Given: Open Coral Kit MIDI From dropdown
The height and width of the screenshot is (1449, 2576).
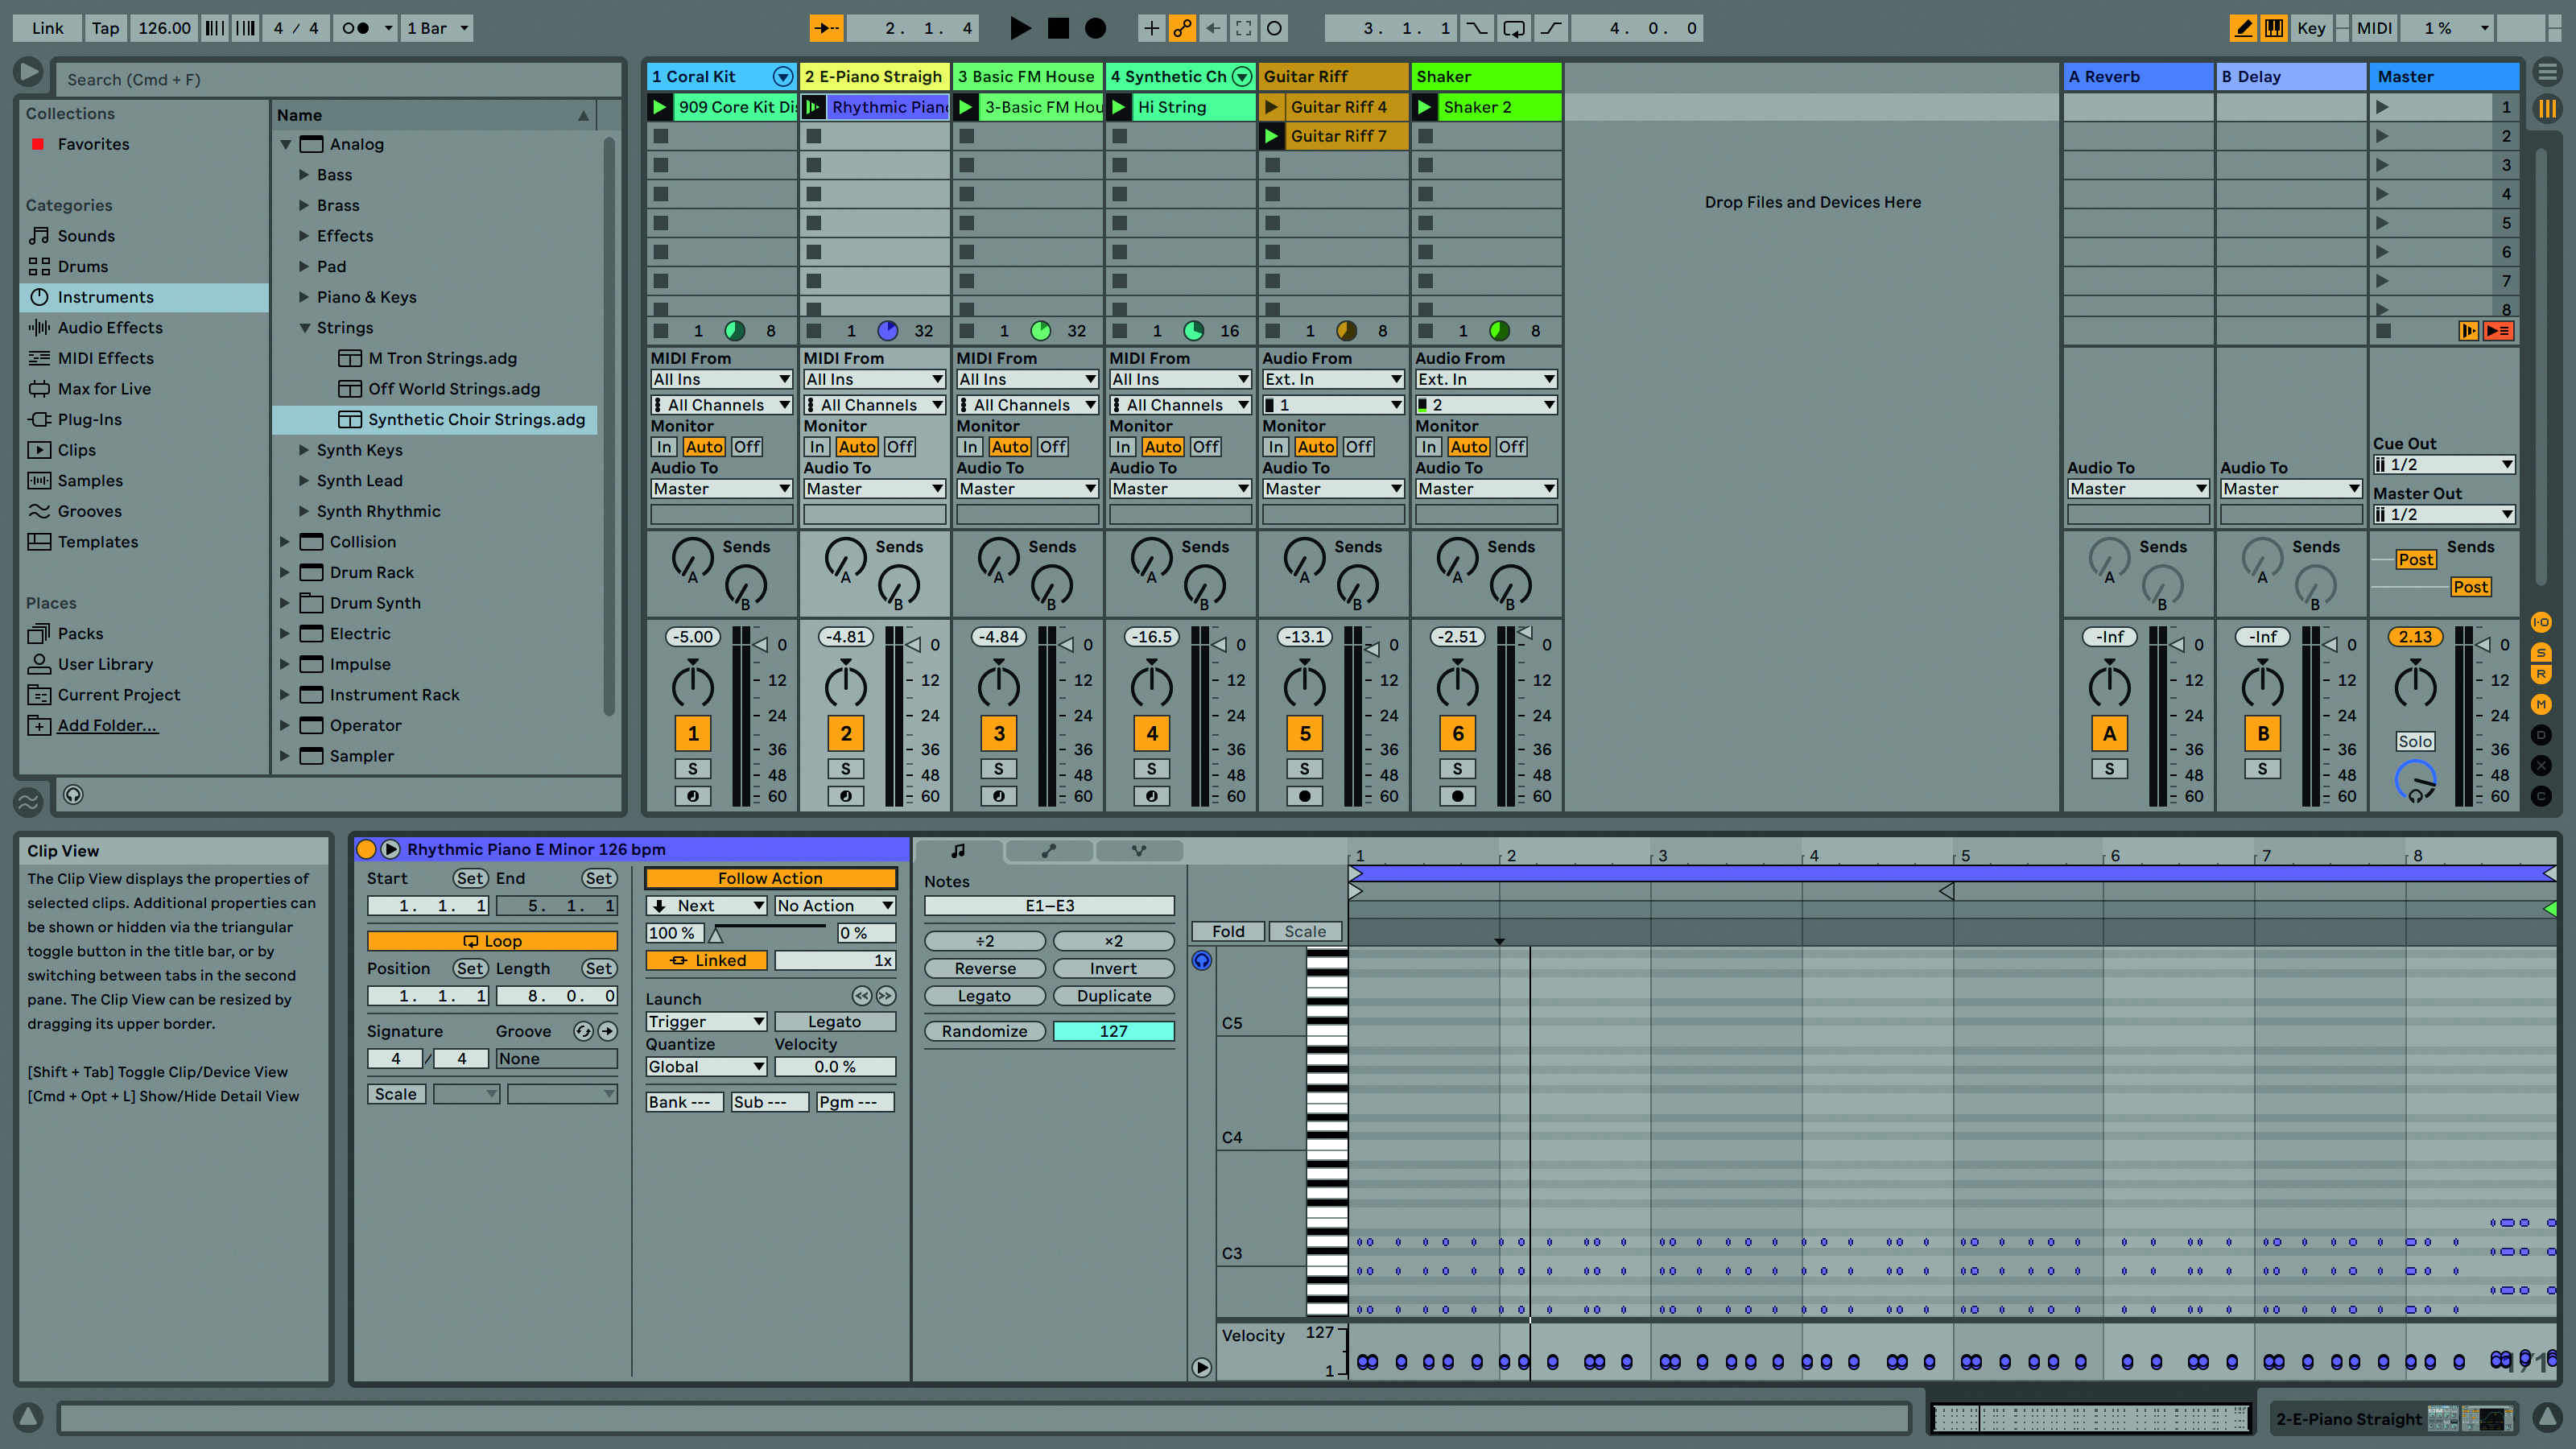Looking at the screenshot, I should [721, 379].
